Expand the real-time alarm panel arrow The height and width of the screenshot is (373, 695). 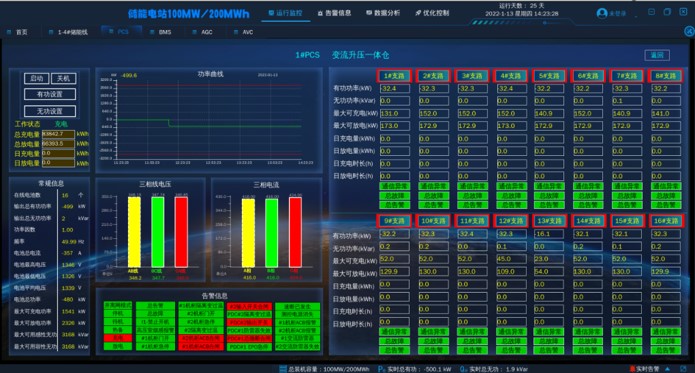pyautogui.click(x=667, y=369)
